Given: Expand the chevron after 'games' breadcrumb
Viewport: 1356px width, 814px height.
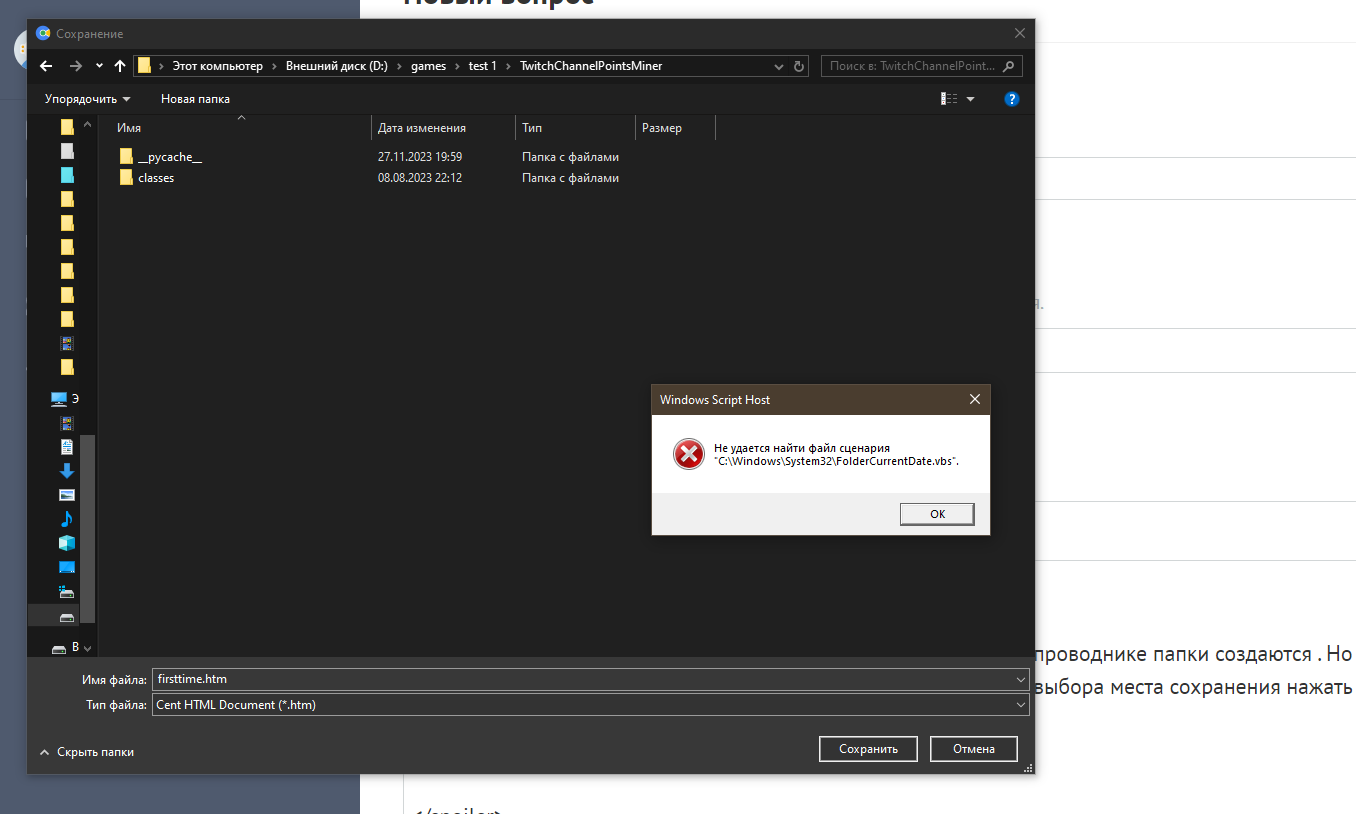Looking at the screenshot, I should pyautogui.click(x=458, y=66).
